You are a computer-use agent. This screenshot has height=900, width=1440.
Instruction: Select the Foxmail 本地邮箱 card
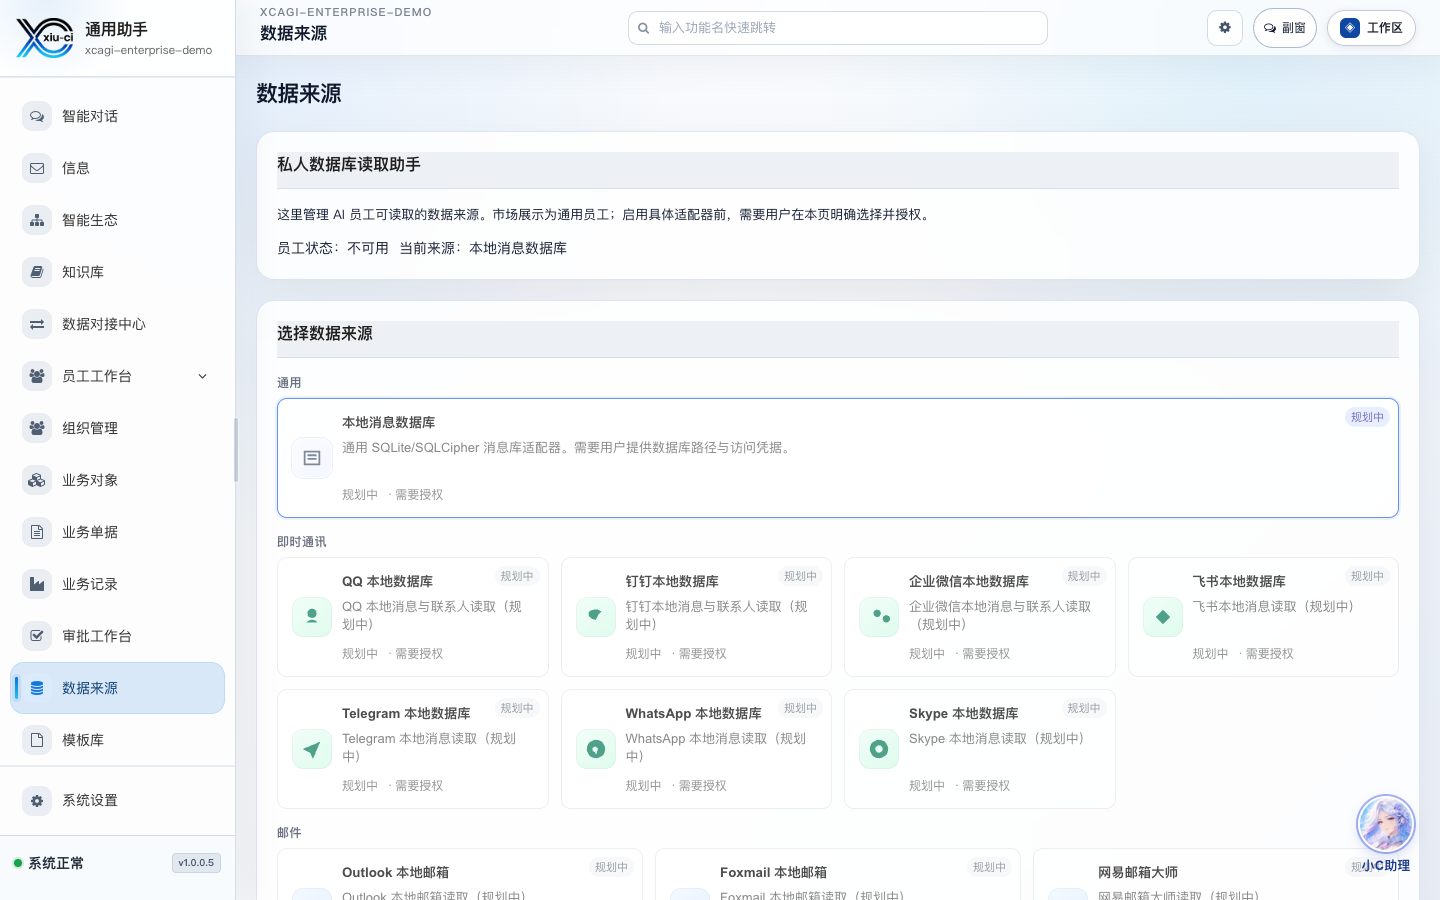838,875
